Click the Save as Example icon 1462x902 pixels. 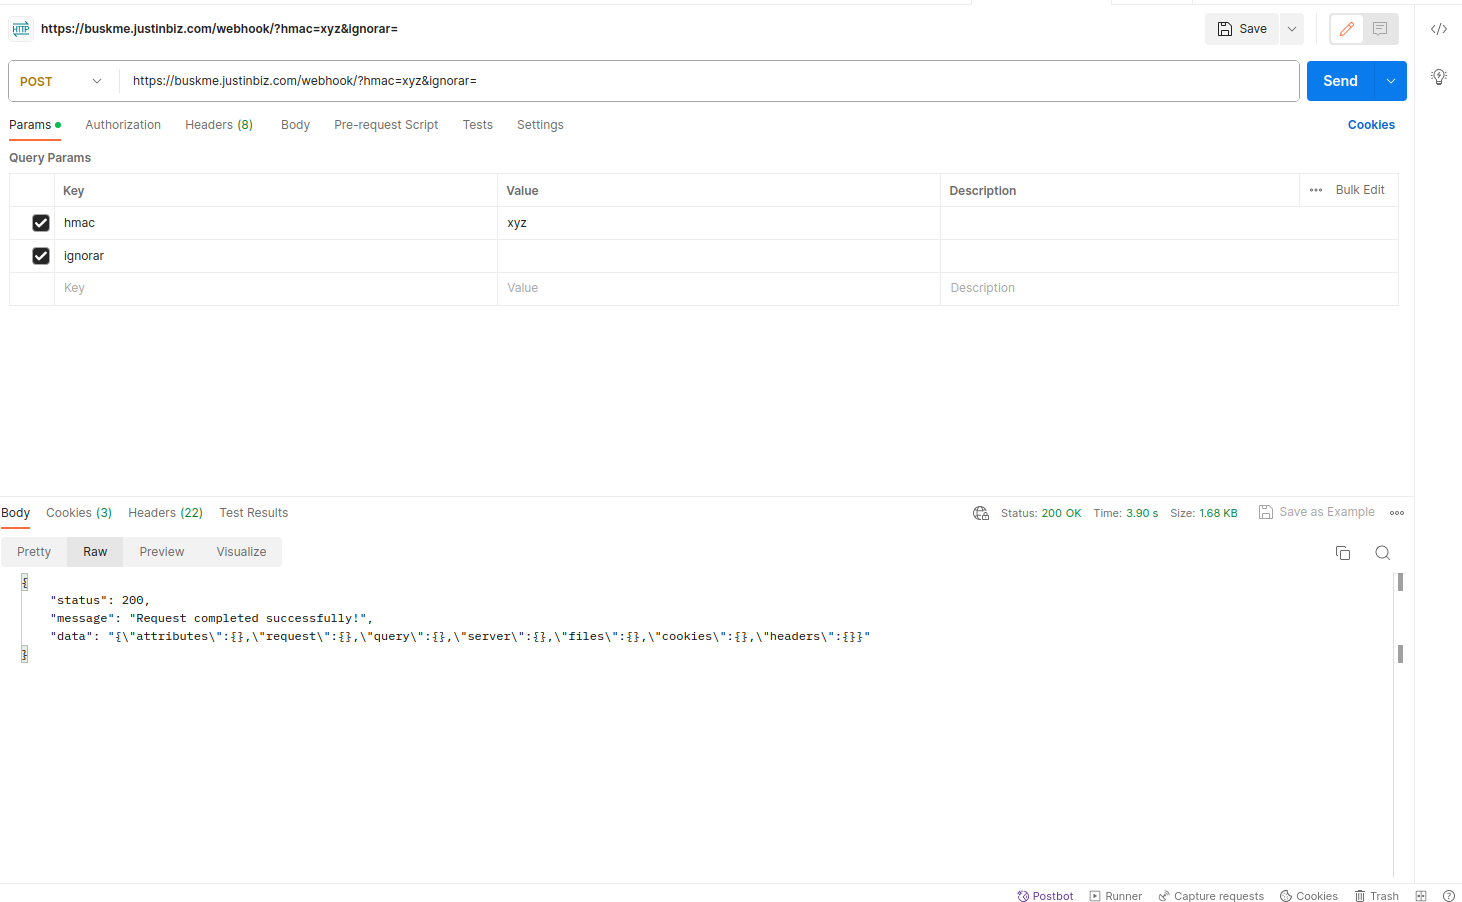(1266, 512)
